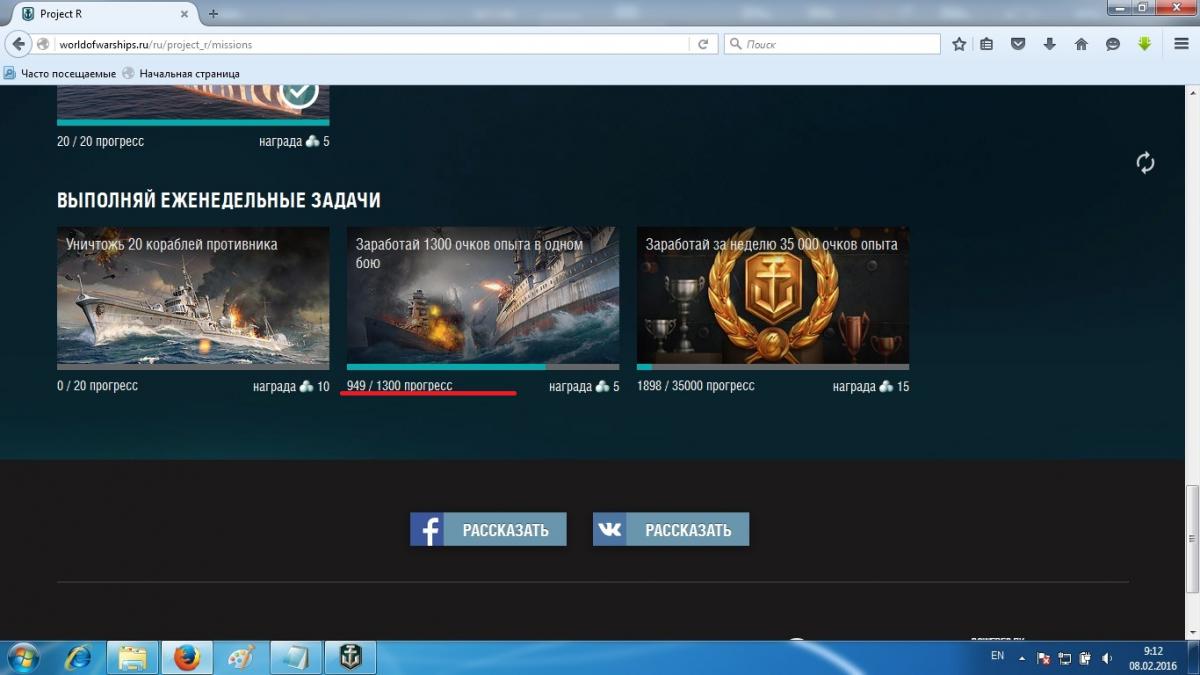Click the 'Поиск' search box
This screenshot has width=1200, height=675.
[x=832, y=44]
